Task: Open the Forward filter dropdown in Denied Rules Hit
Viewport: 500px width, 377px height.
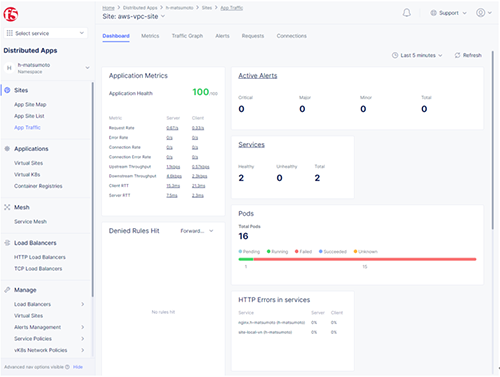Action: click(197, 231)
